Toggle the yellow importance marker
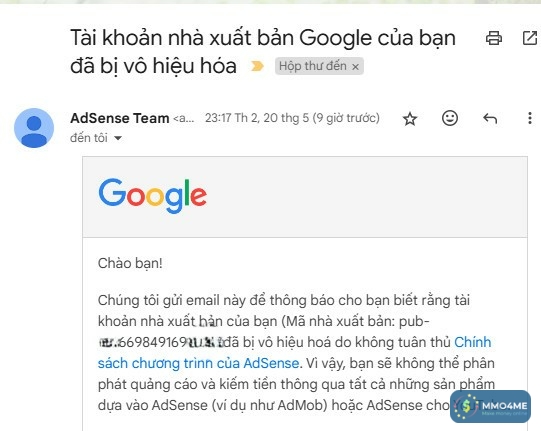541x431 pixels. [257, 66]
